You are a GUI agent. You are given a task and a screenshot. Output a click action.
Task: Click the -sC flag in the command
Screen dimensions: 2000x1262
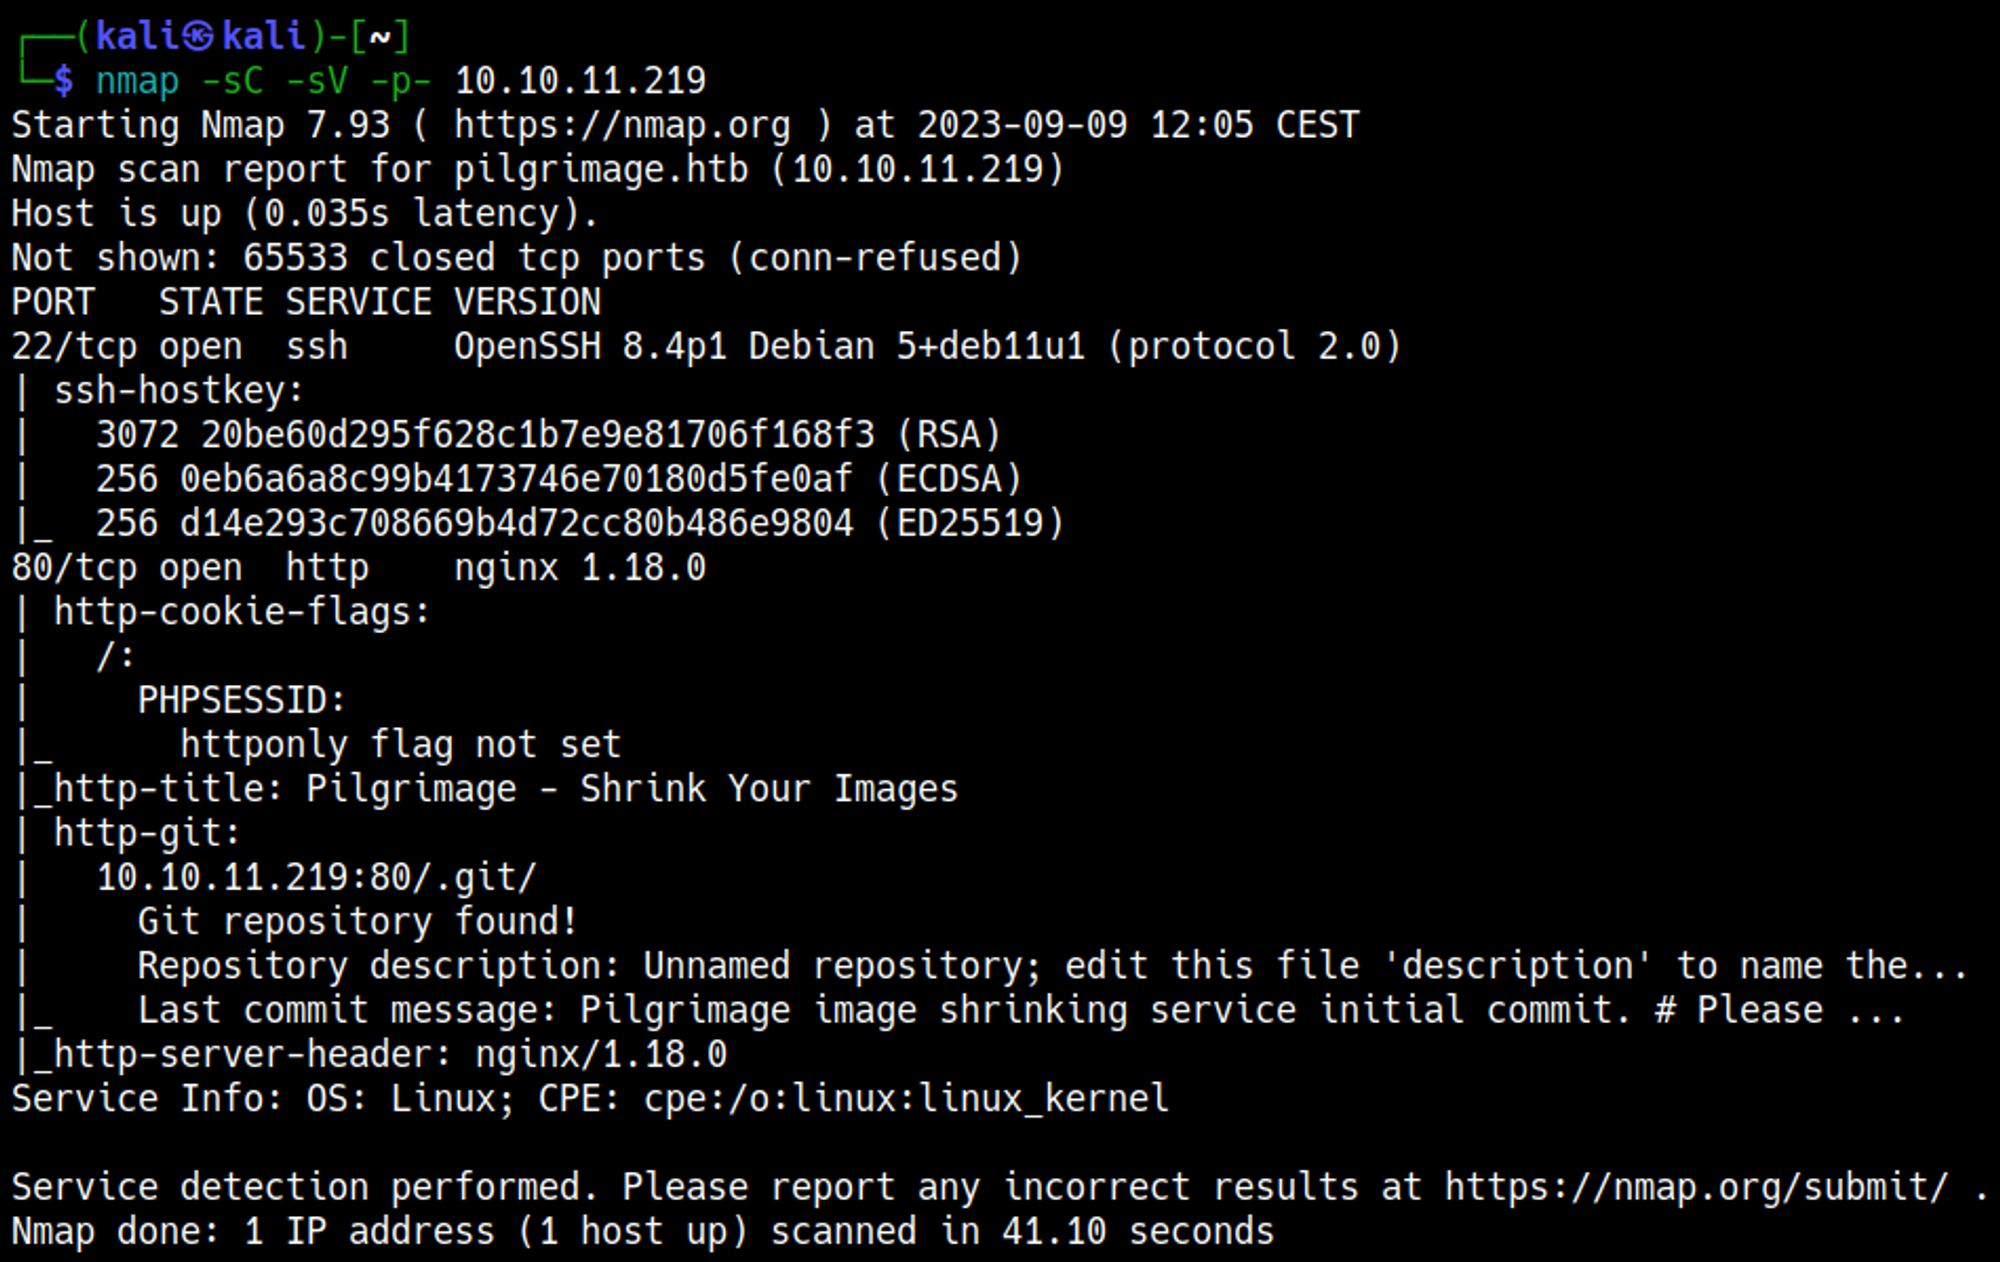(232, 81)
